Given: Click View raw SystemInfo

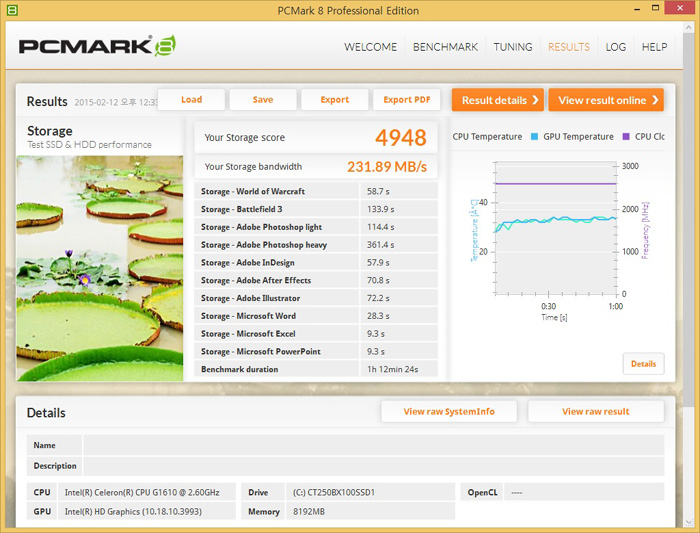Looking at the screenshot, I should click(449, 412).
